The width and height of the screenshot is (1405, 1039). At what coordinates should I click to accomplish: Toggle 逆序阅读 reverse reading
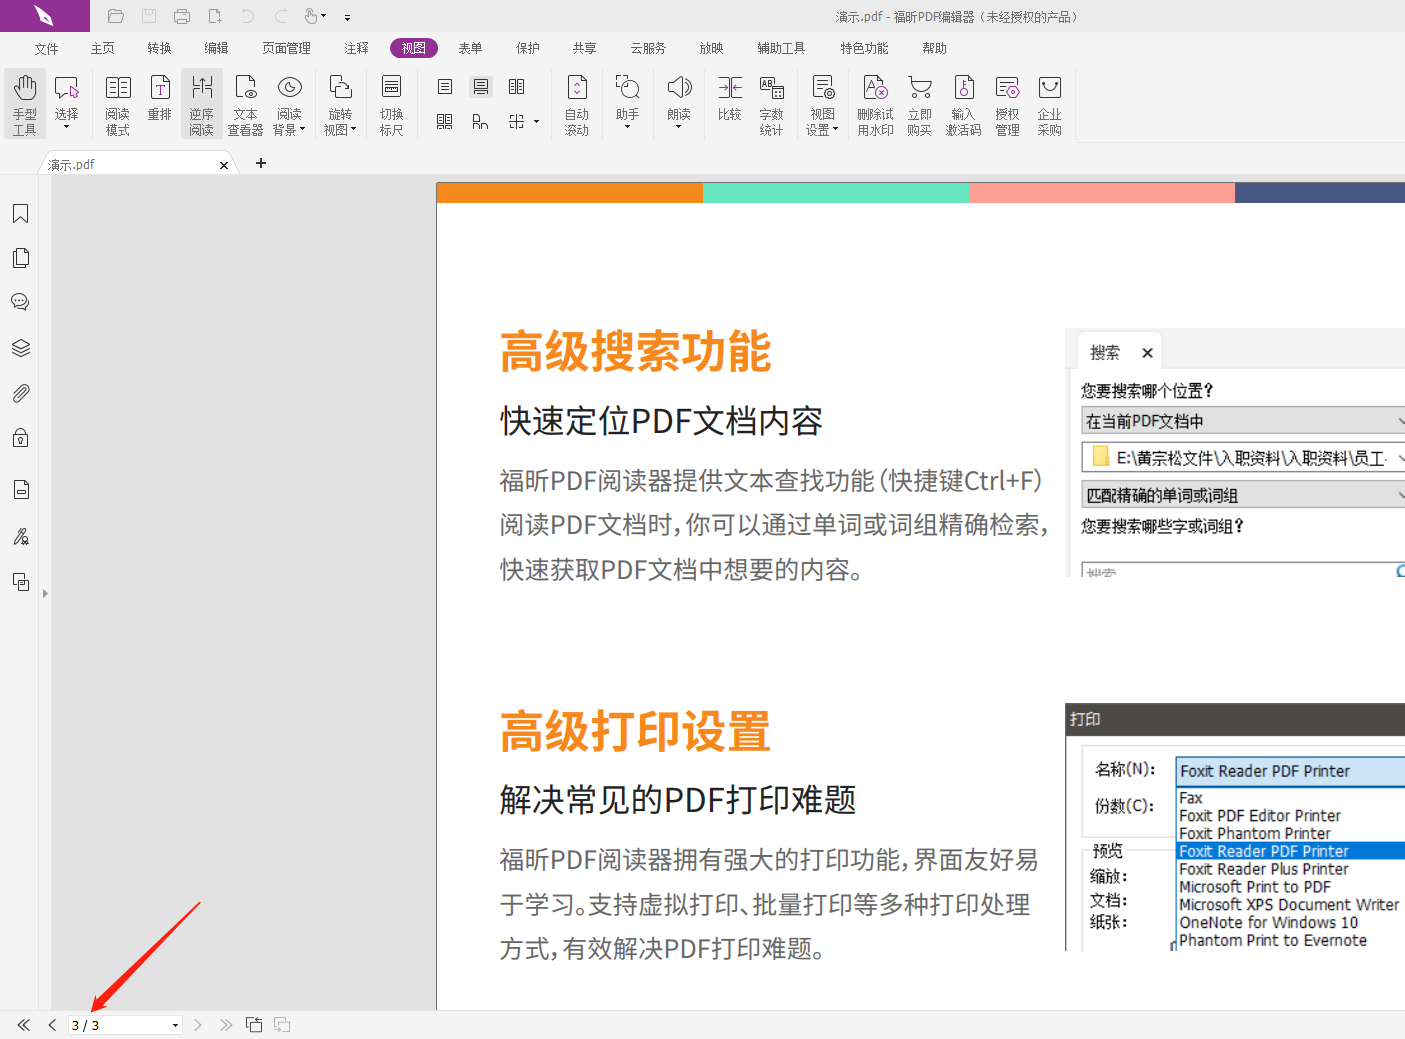pos(202,104)
